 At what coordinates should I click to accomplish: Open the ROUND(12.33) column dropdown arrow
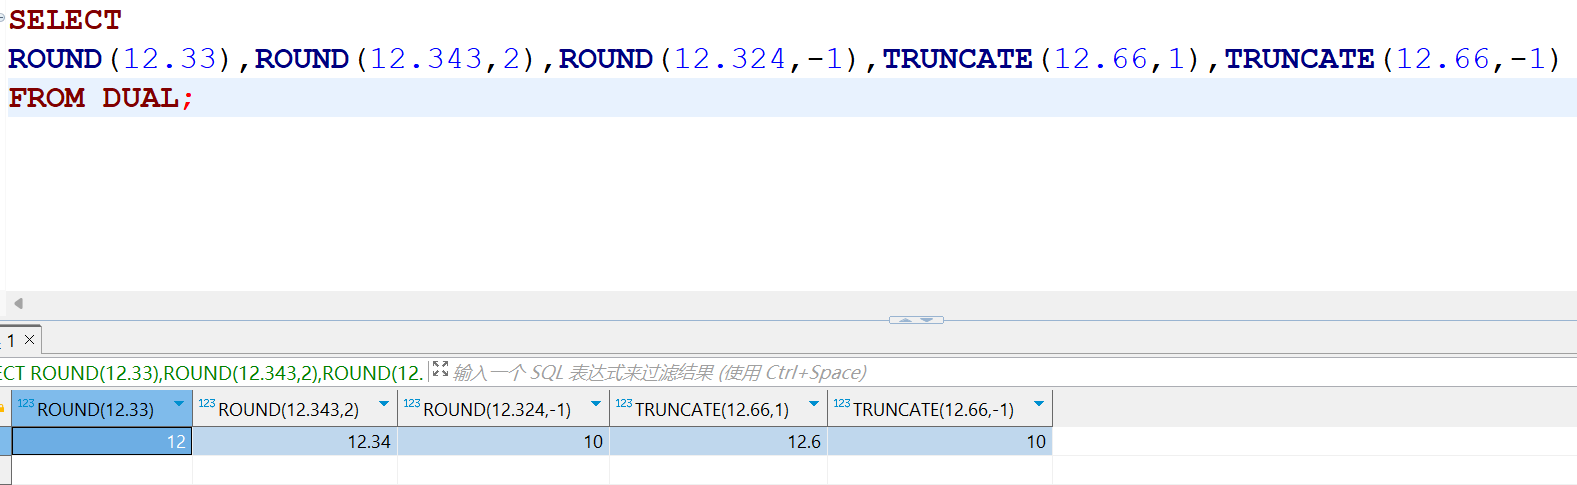[x=179, y=405]
